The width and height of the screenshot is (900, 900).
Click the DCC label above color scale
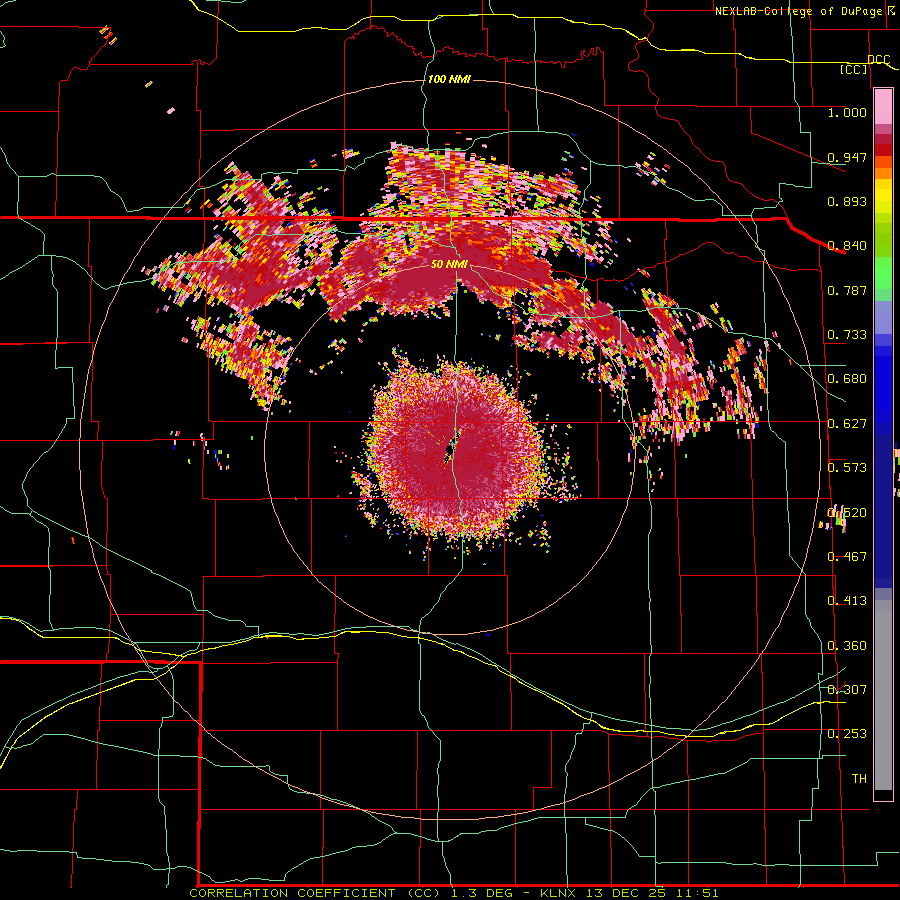[x=878, y=59]
